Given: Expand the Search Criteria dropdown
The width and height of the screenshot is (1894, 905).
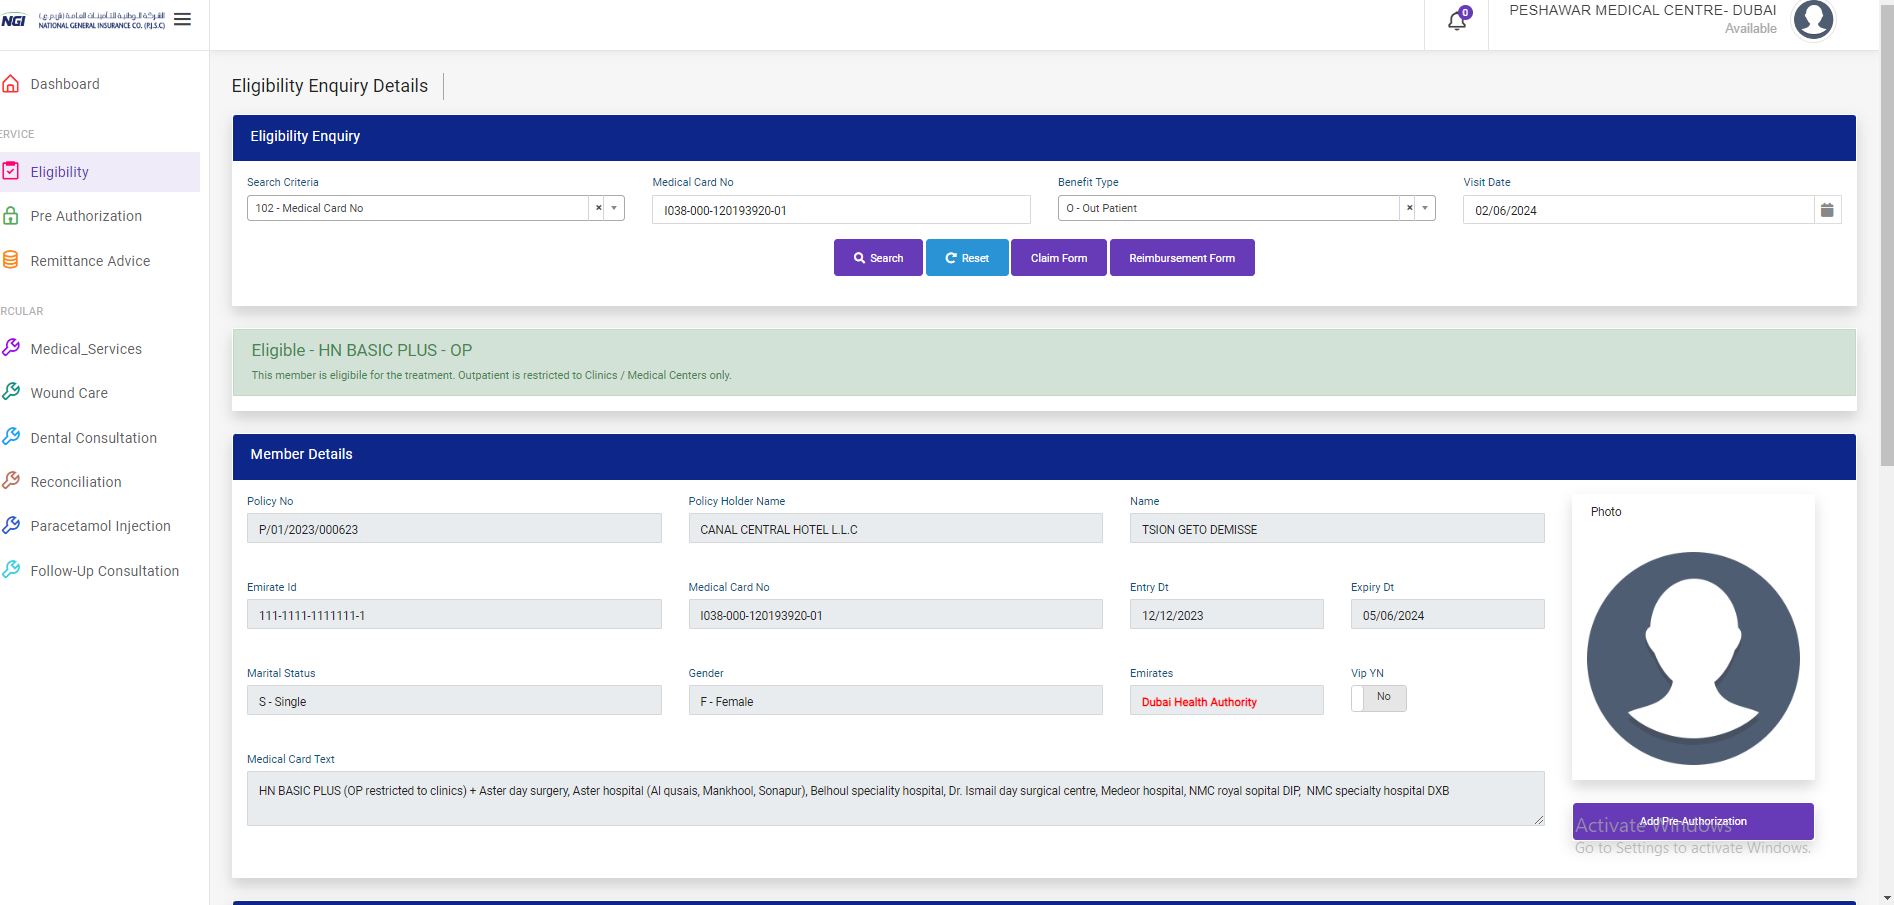Looking at the screenshot, I should 614,208.
